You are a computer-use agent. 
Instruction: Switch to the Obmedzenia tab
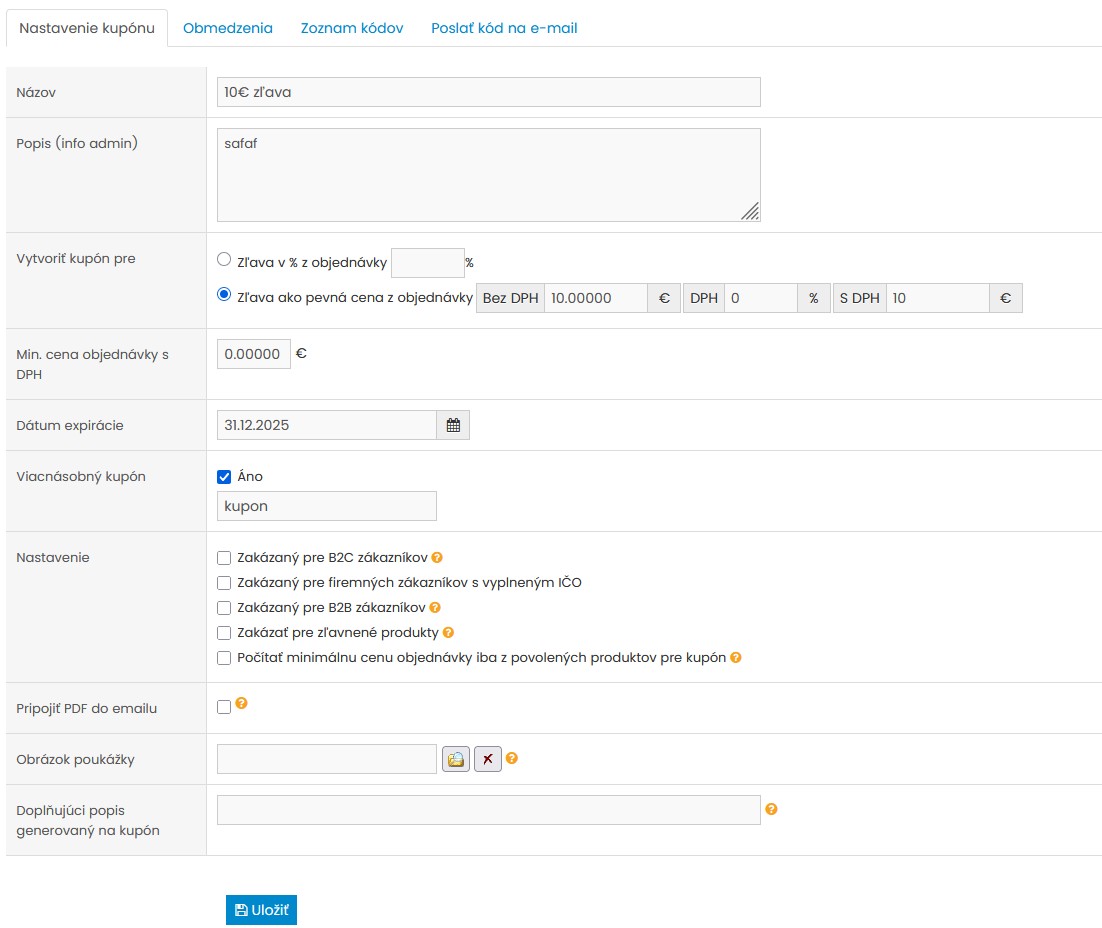[x=228, y=28]
